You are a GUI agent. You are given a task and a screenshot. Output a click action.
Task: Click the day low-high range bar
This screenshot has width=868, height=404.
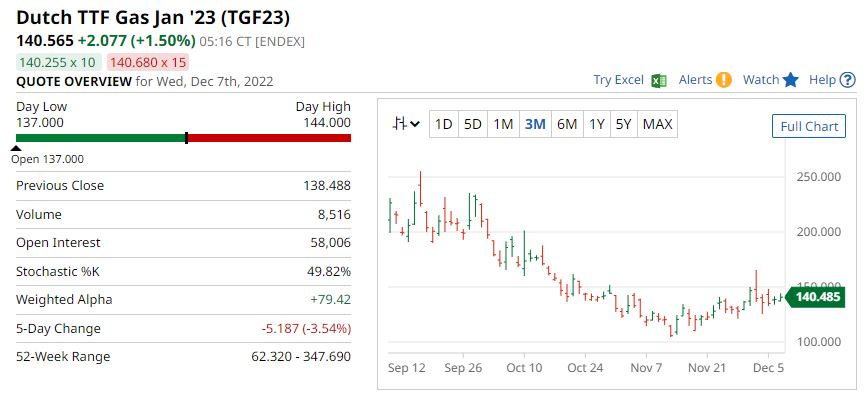pyautogui.click(x=184, y=138)
